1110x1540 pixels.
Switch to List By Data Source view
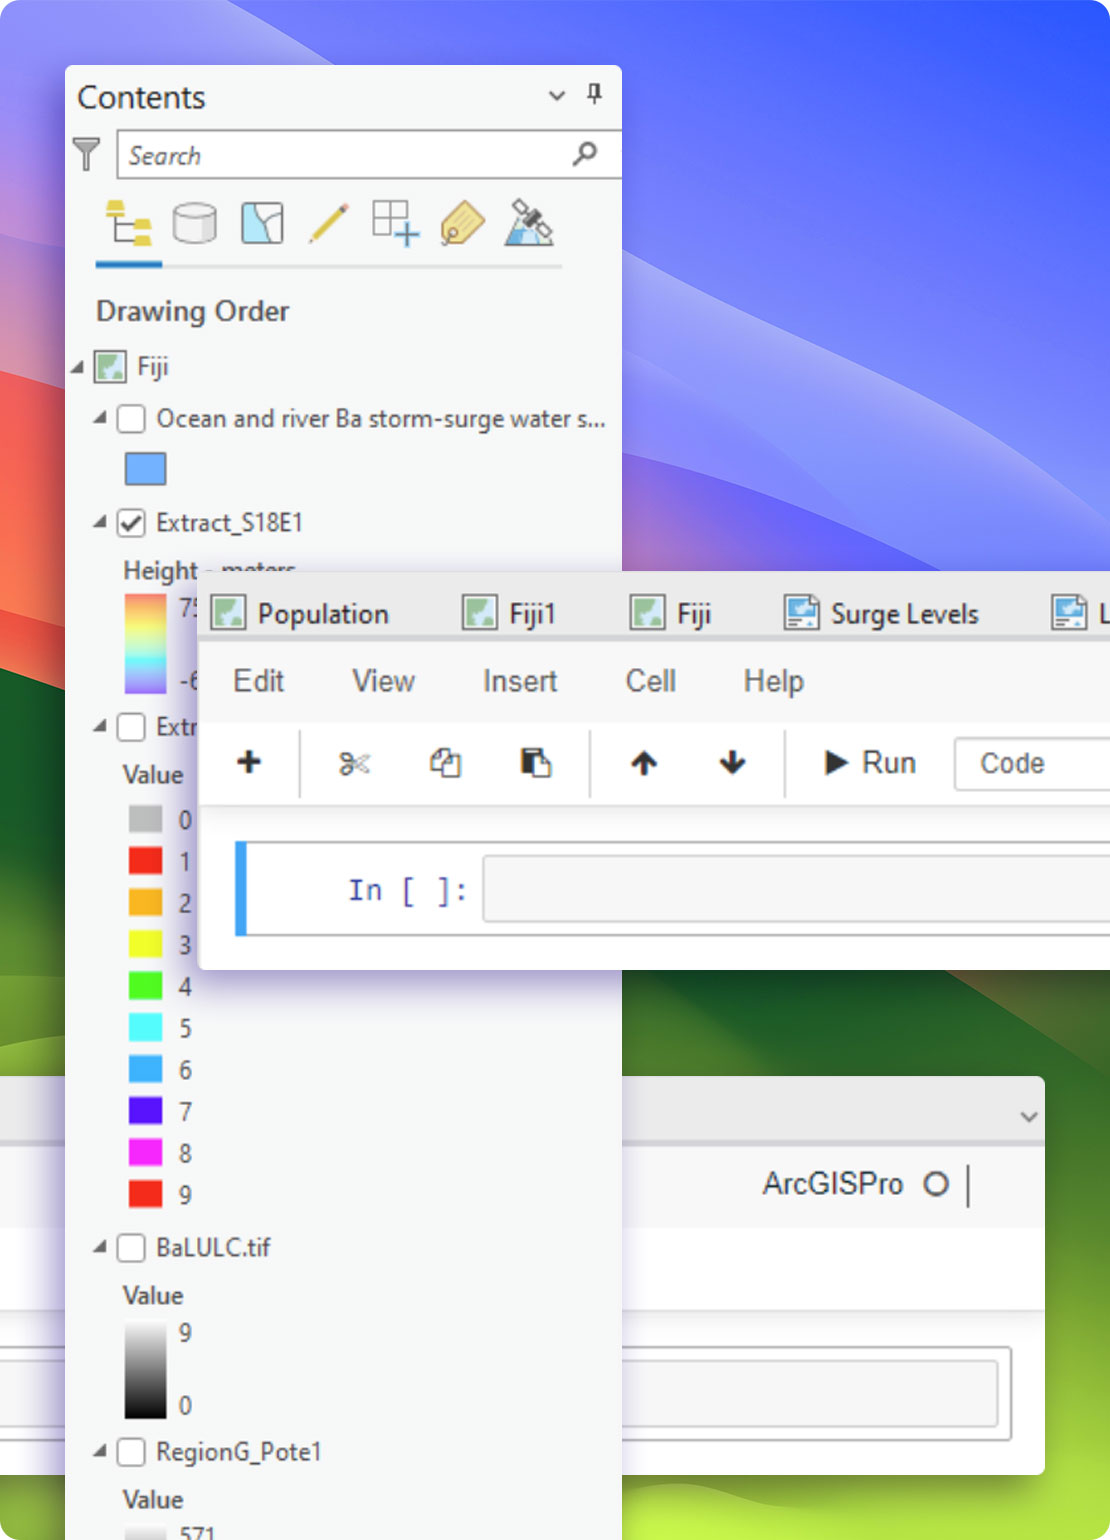194,223
